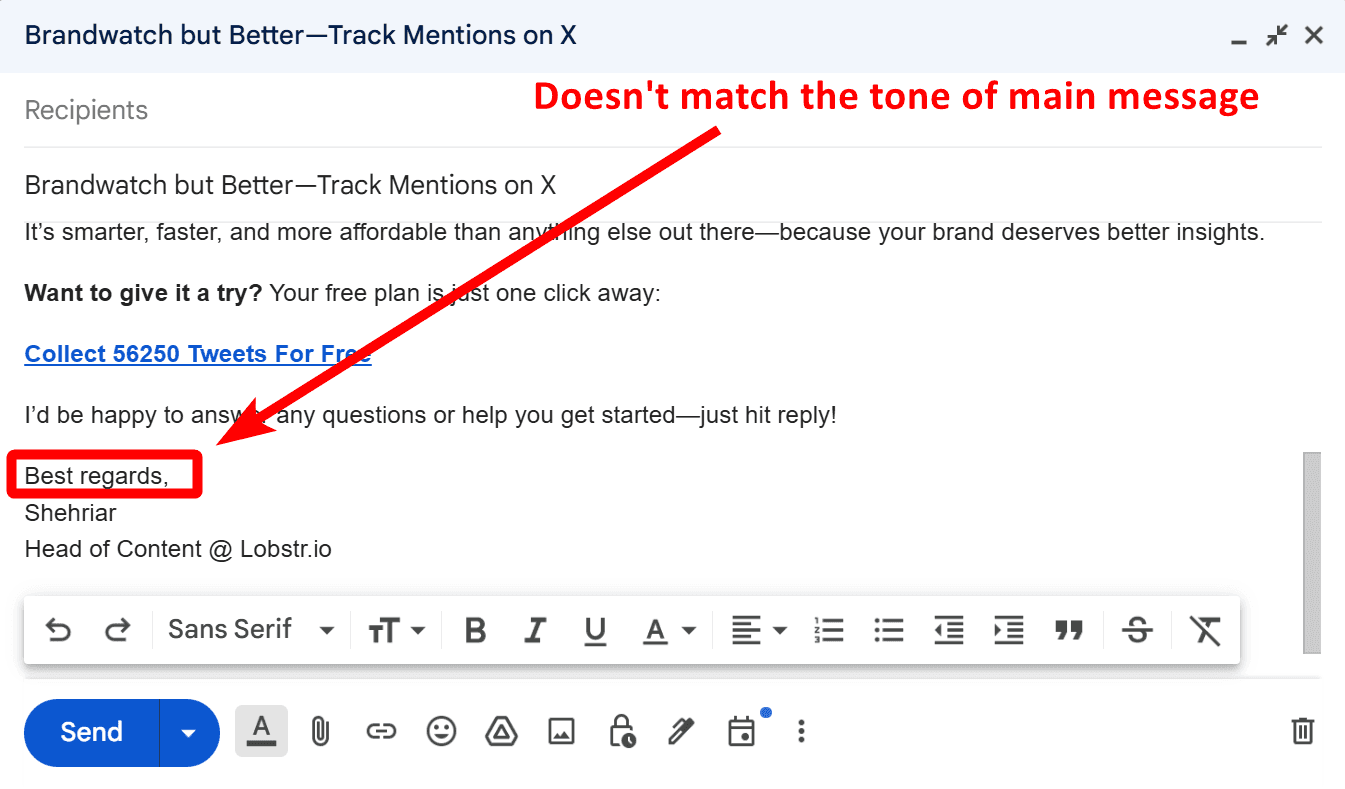Open the text alignment dropdown

point(759,630)
